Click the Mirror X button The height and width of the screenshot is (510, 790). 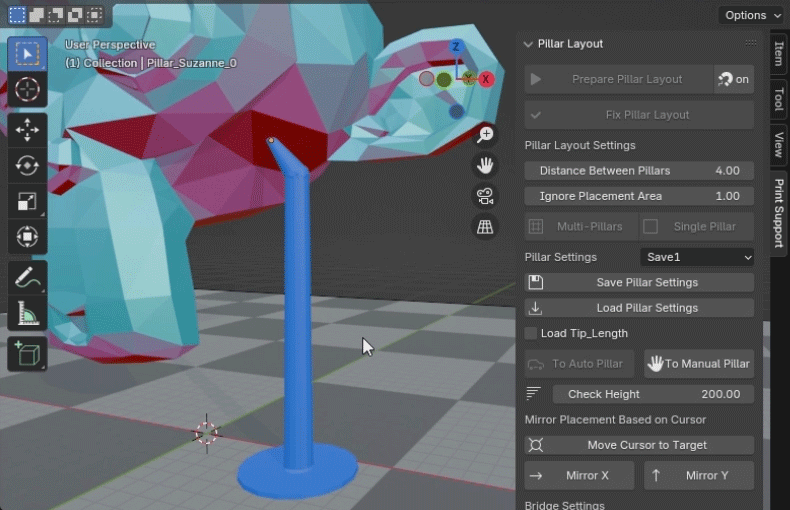click(579, 476)
